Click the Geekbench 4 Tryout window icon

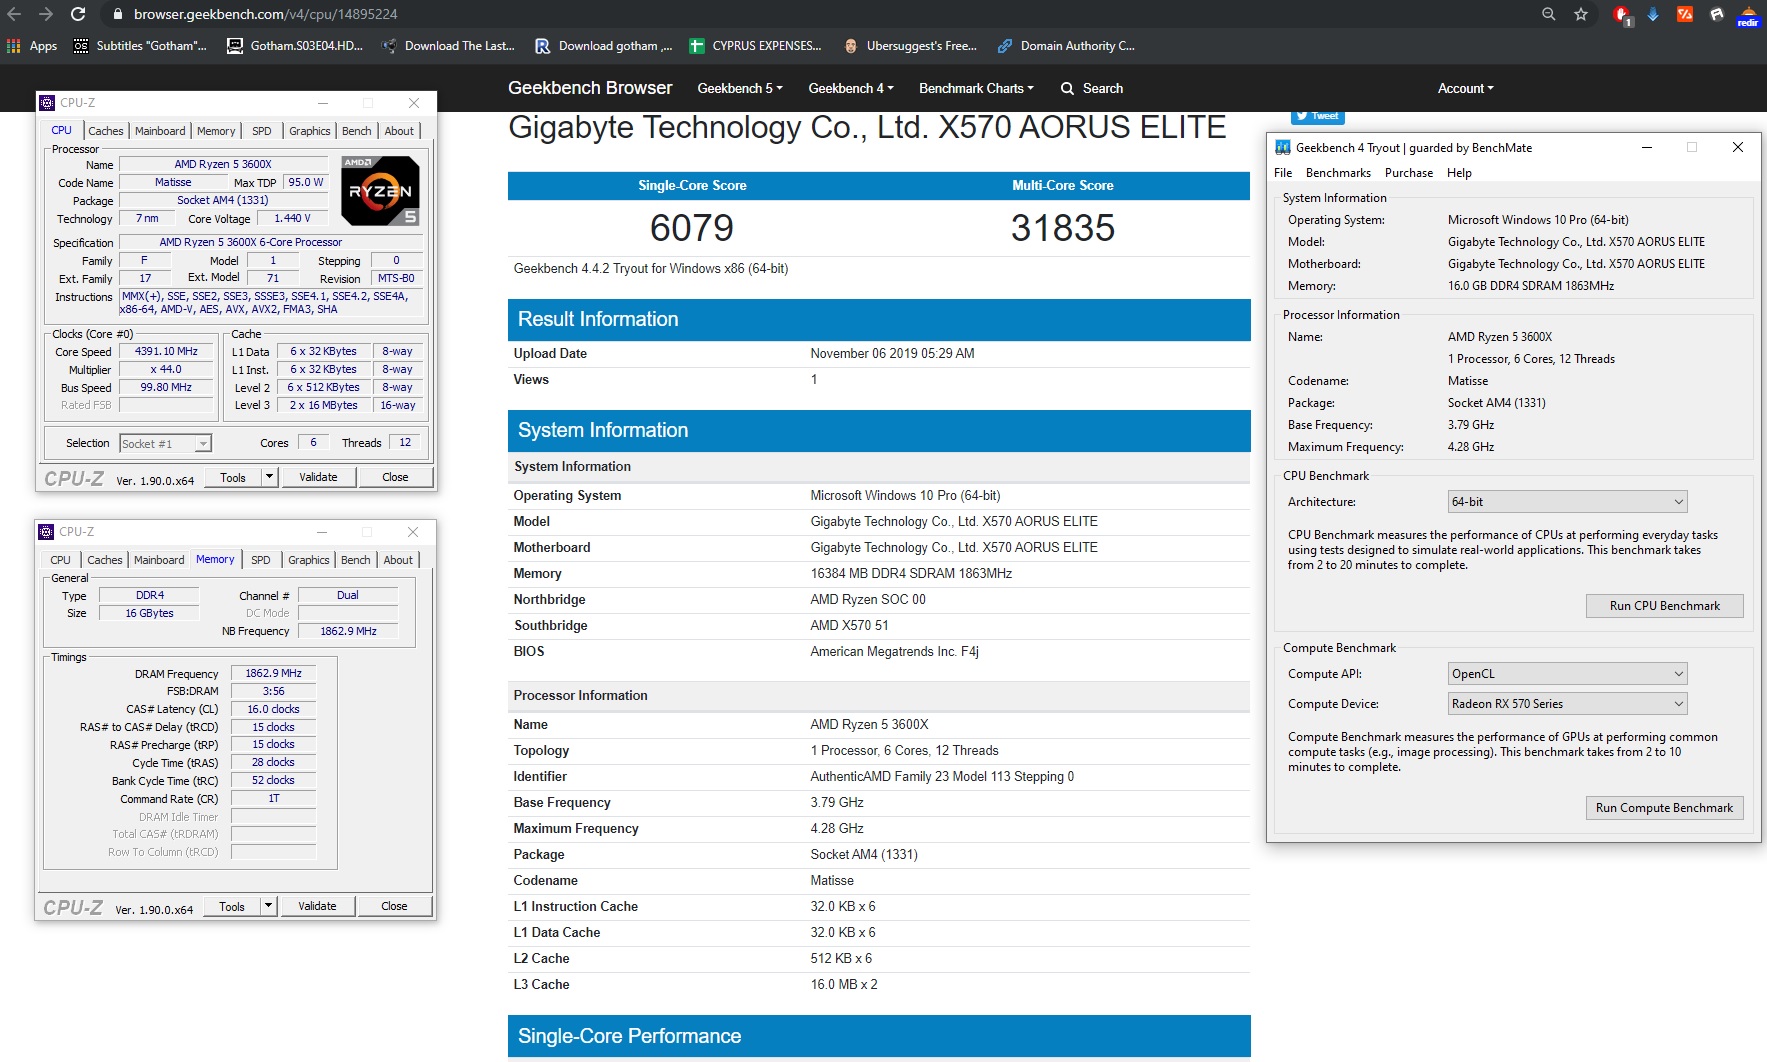[1283, 148]
